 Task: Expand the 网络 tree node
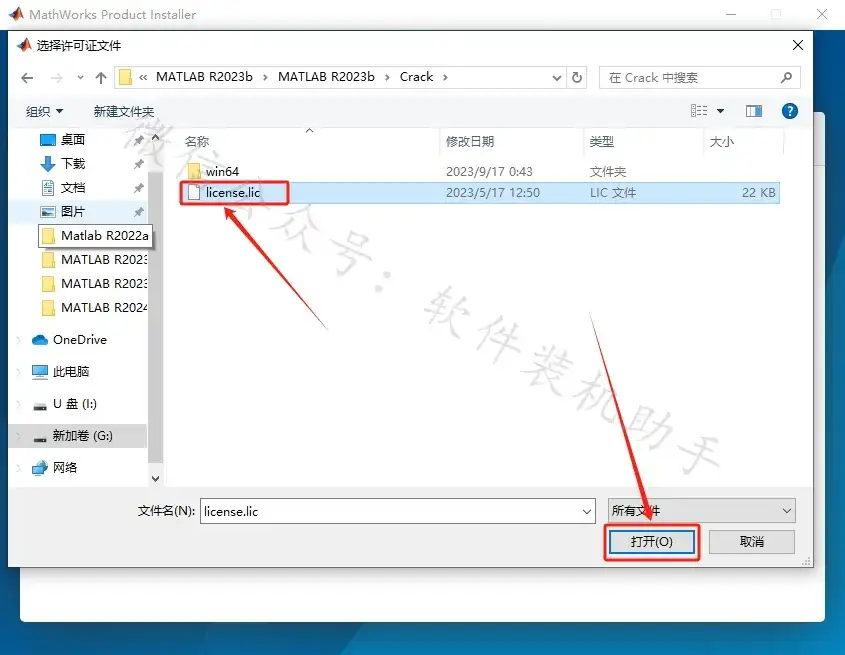[19, 467]
